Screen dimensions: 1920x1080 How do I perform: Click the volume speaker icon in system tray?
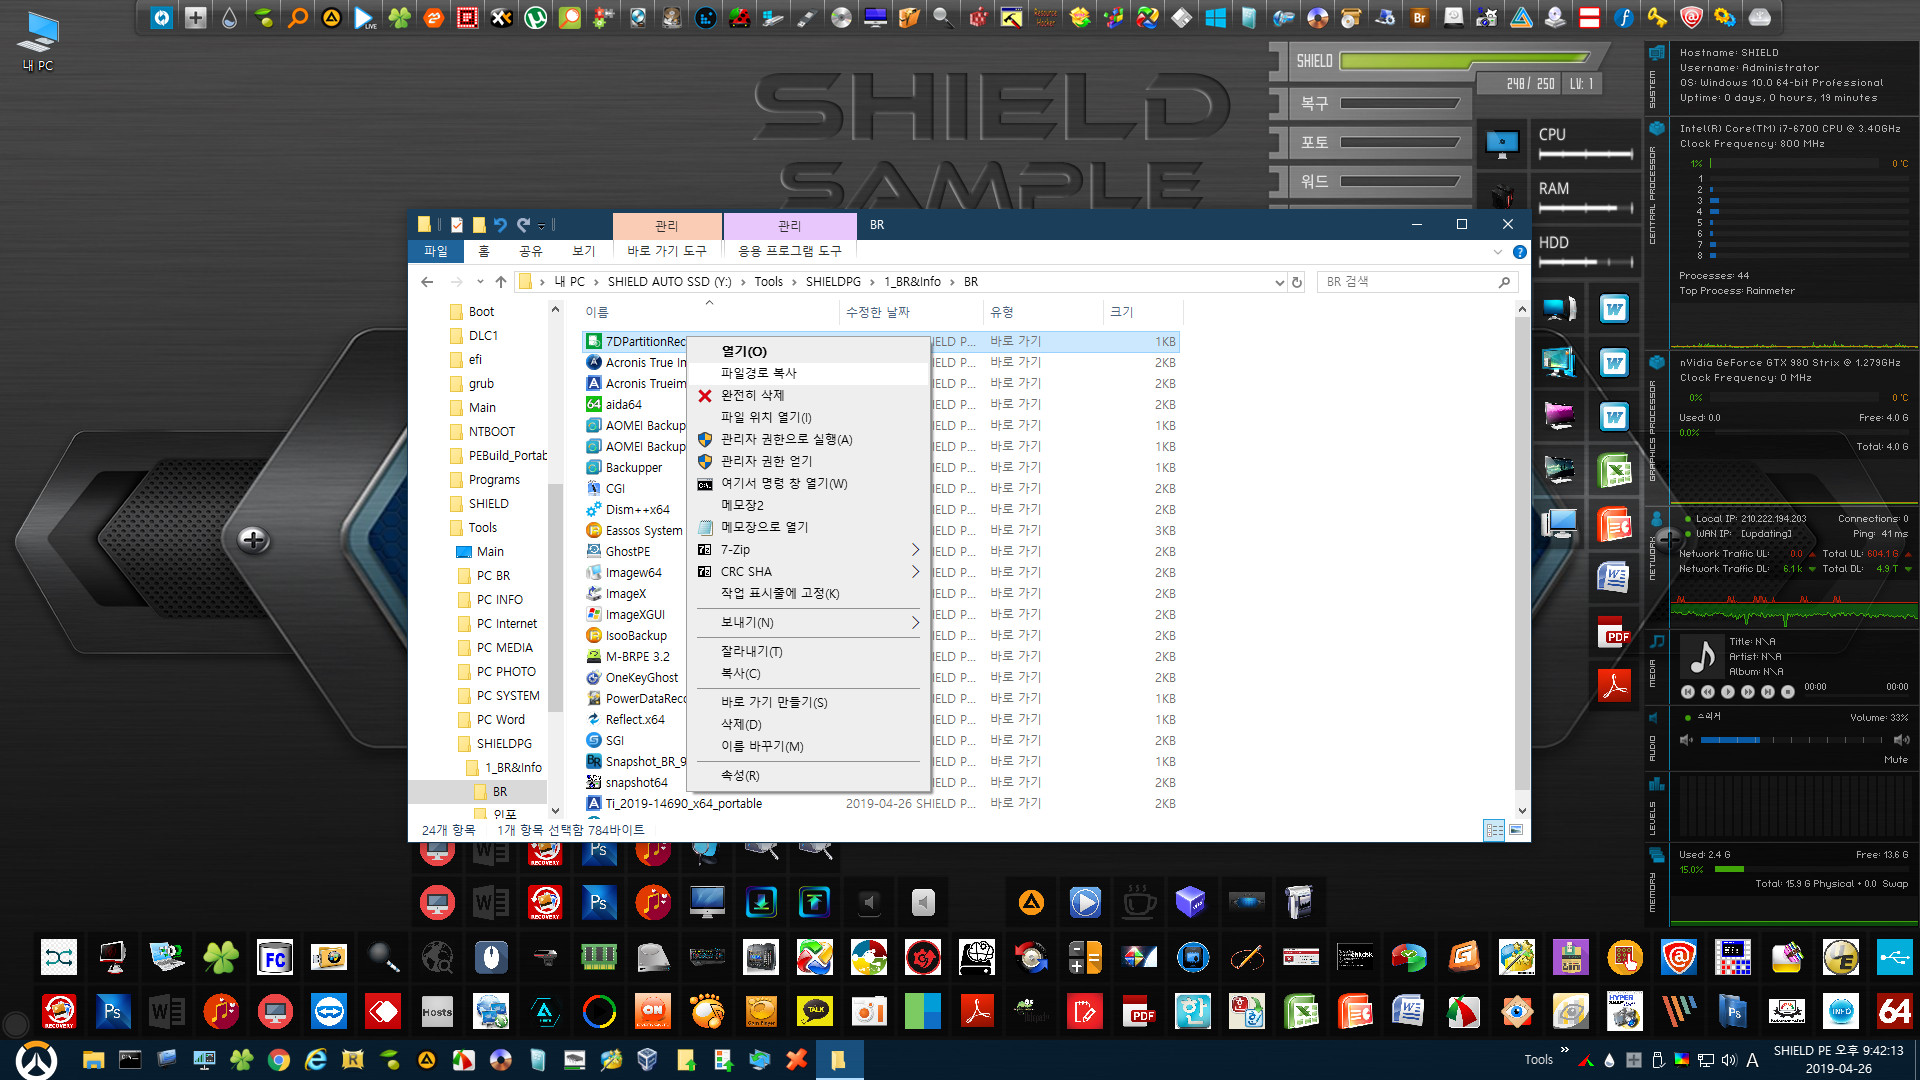(x=1729, y=1060)
